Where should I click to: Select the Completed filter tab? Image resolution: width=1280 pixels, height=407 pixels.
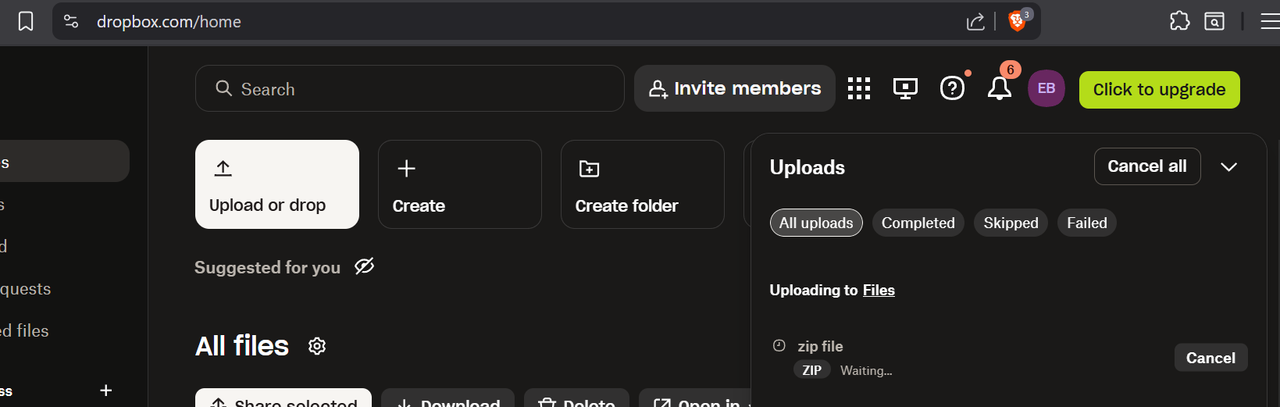coord(918,223)
